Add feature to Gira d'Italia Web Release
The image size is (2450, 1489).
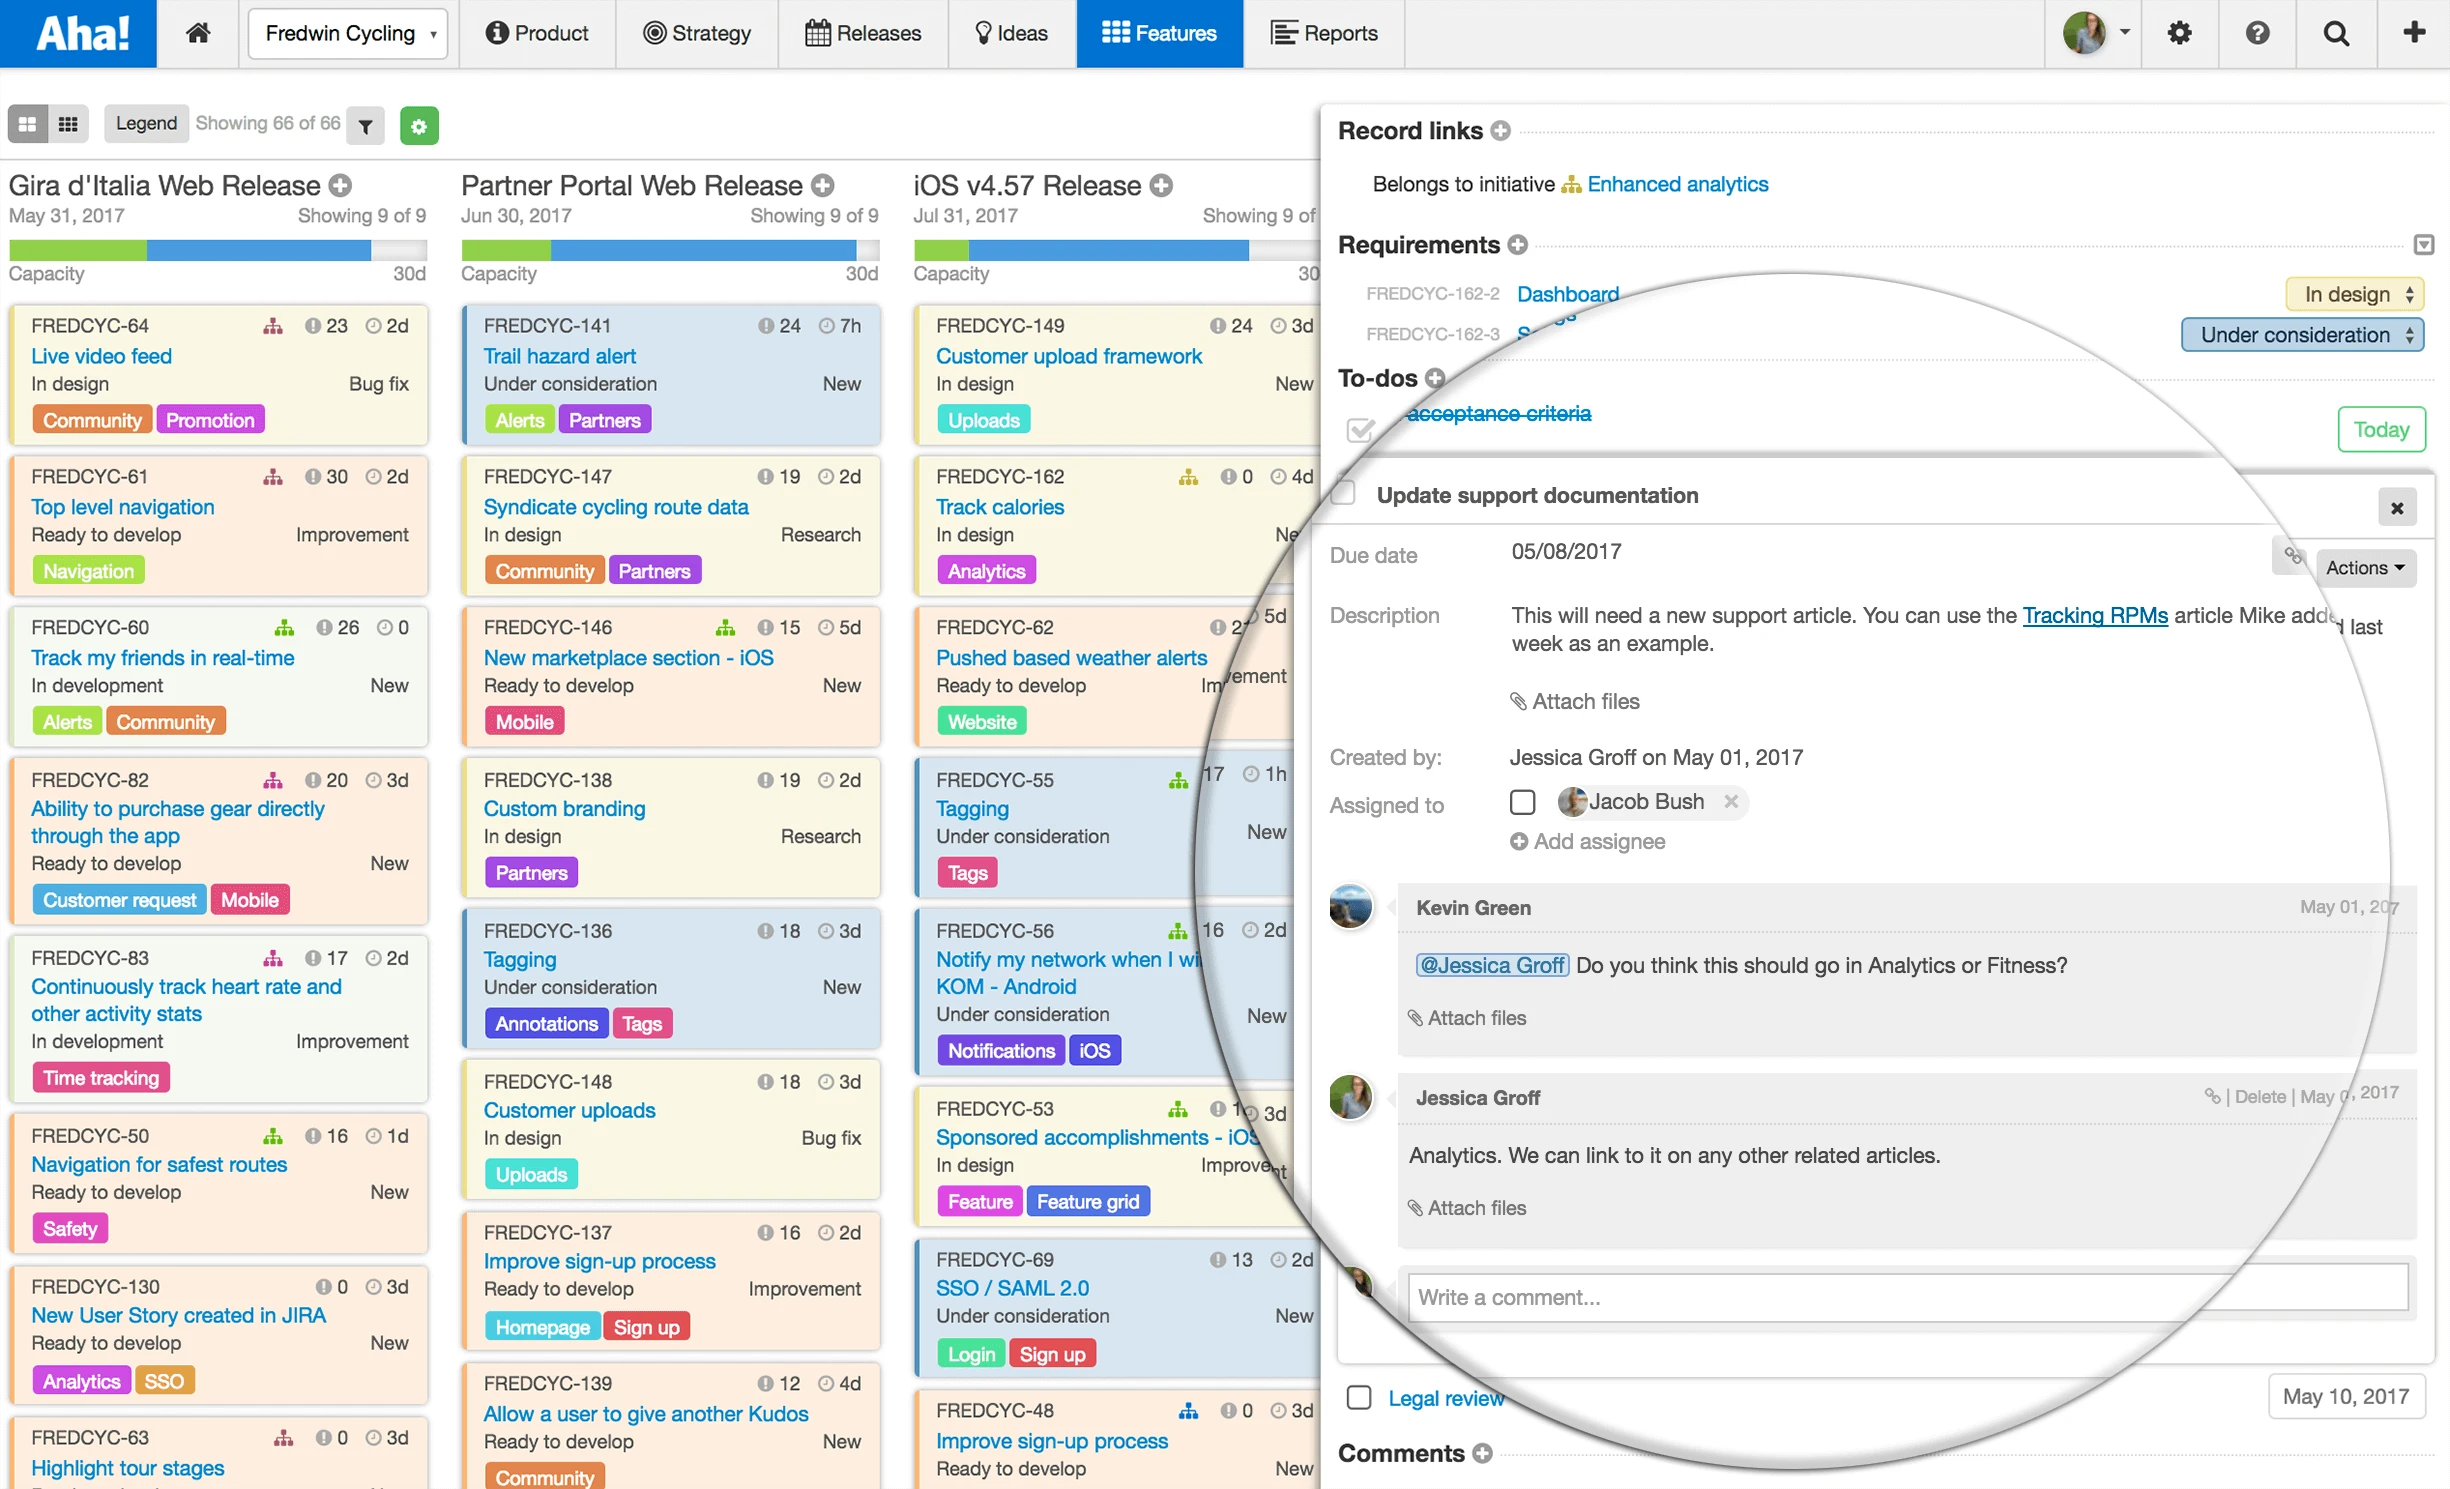click(341, 185)
